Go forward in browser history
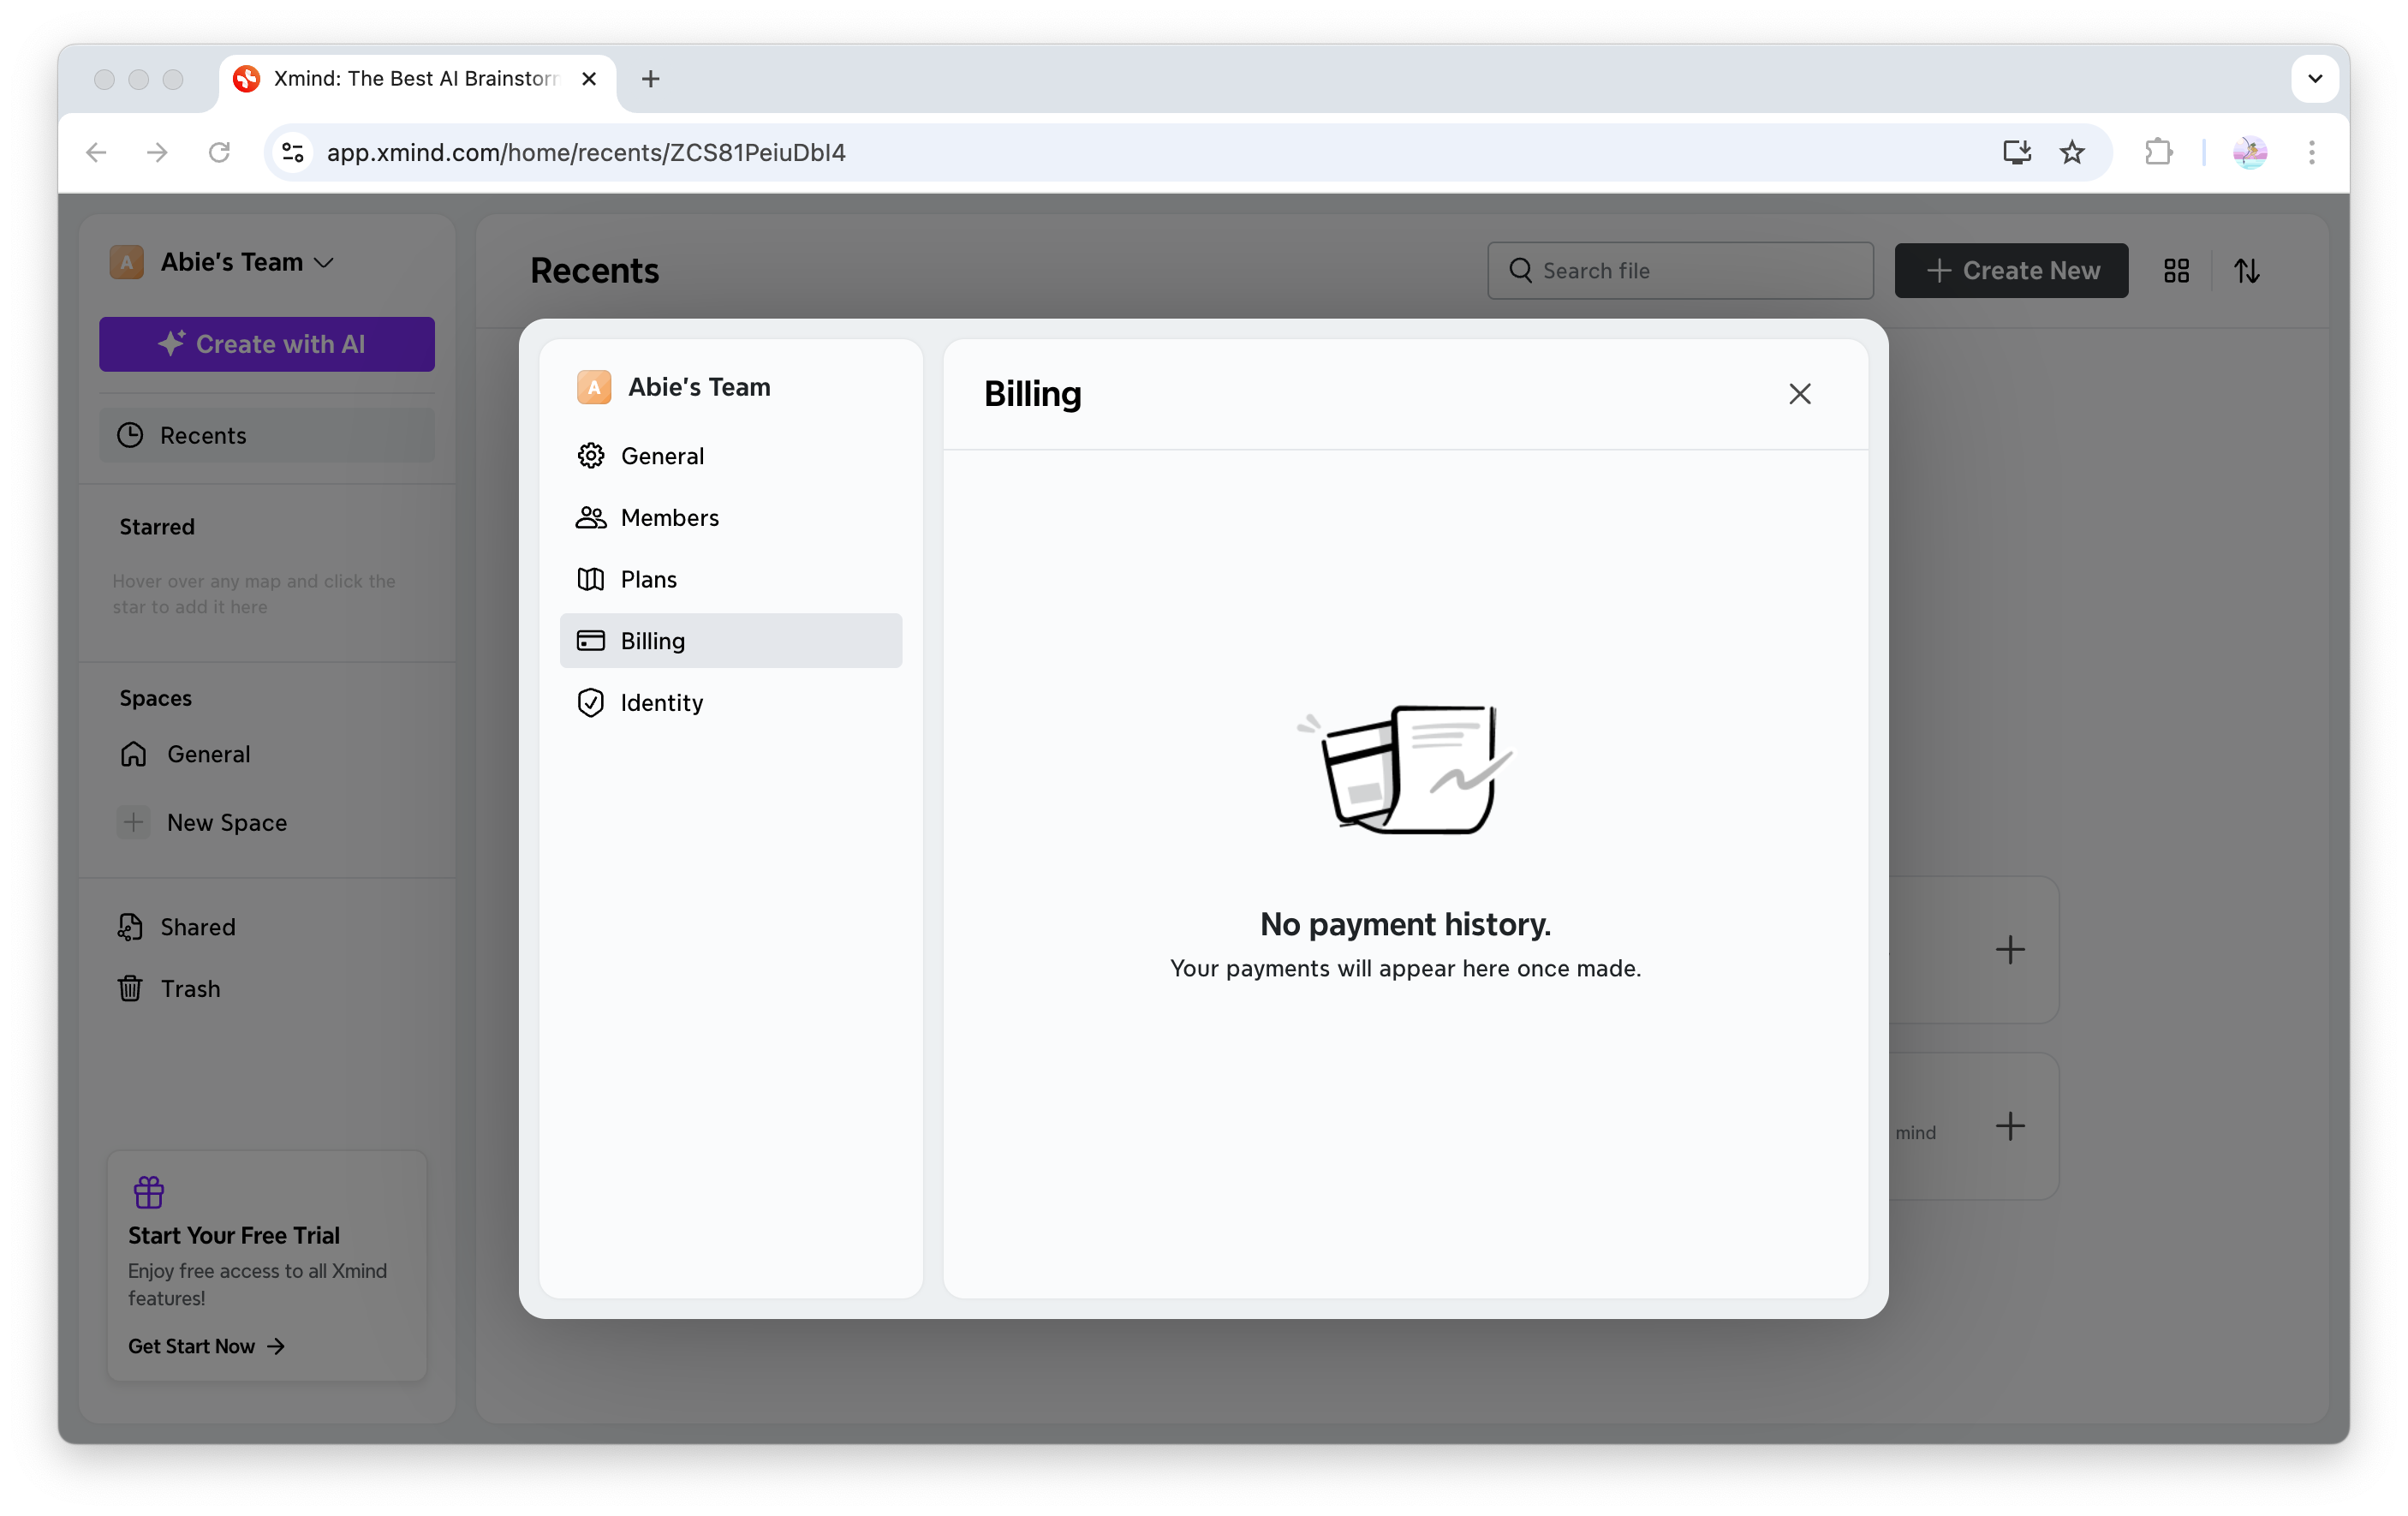This screenshot has height=1516, width=2408. pyautogui.click(x=157, y=152)
